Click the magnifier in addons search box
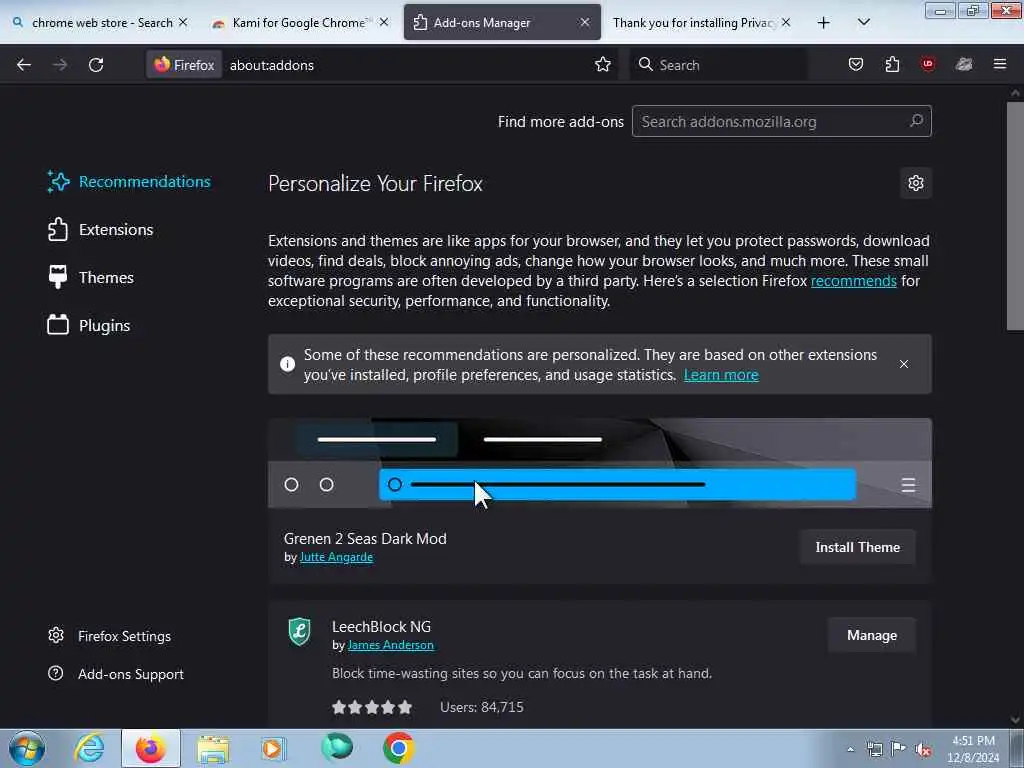 point(916,121)
